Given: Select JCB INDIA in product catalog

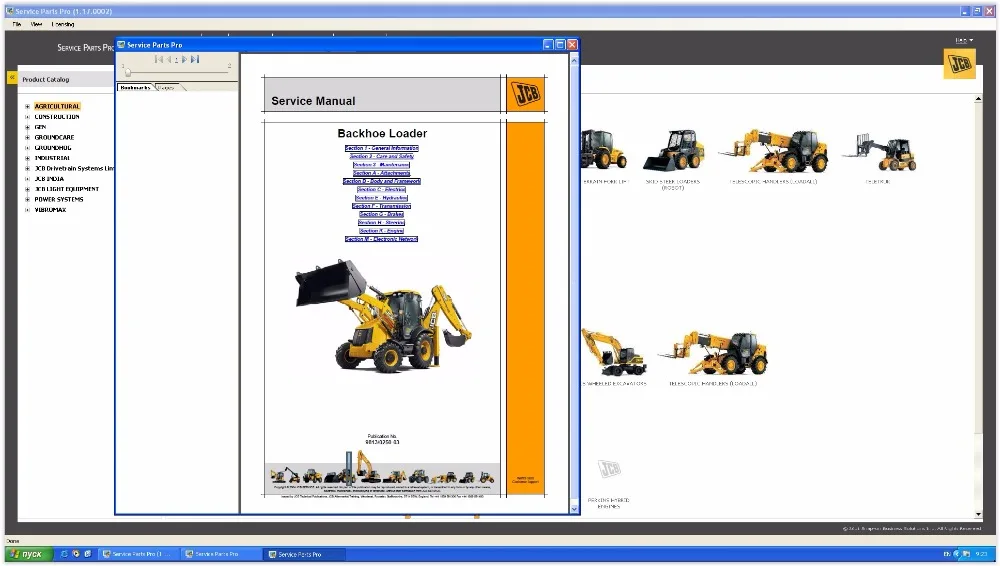Looking at the screenshot, I should (x=49, y=179).
